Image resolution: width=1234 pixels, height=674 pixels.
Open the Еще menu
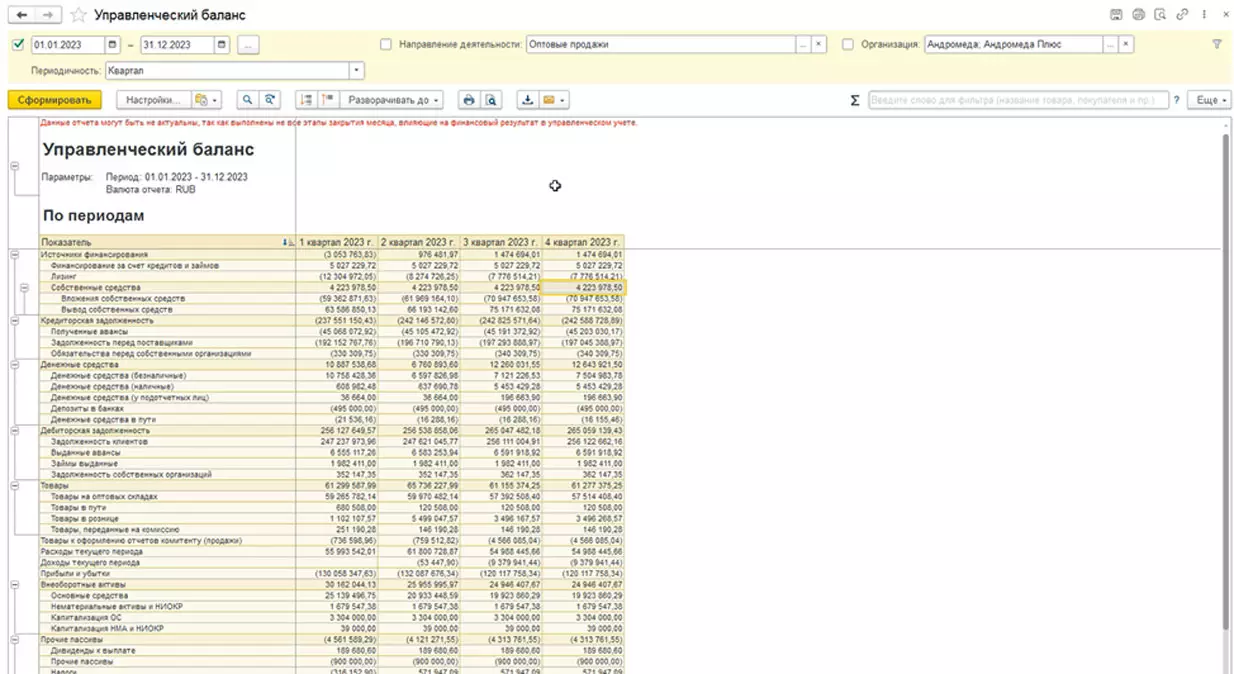point(1209,100)
